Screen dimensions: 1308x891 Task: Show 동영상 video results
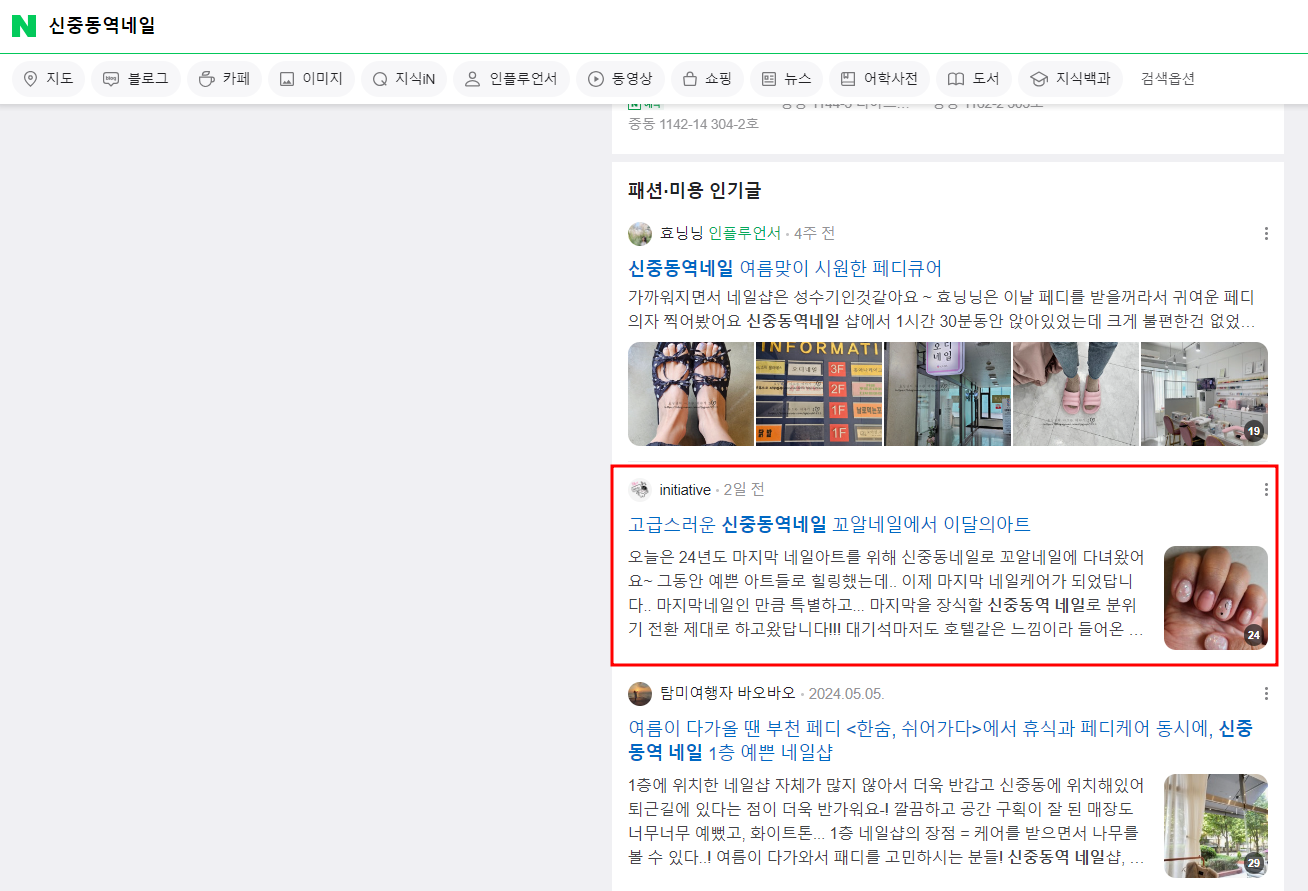pos(620,78)
